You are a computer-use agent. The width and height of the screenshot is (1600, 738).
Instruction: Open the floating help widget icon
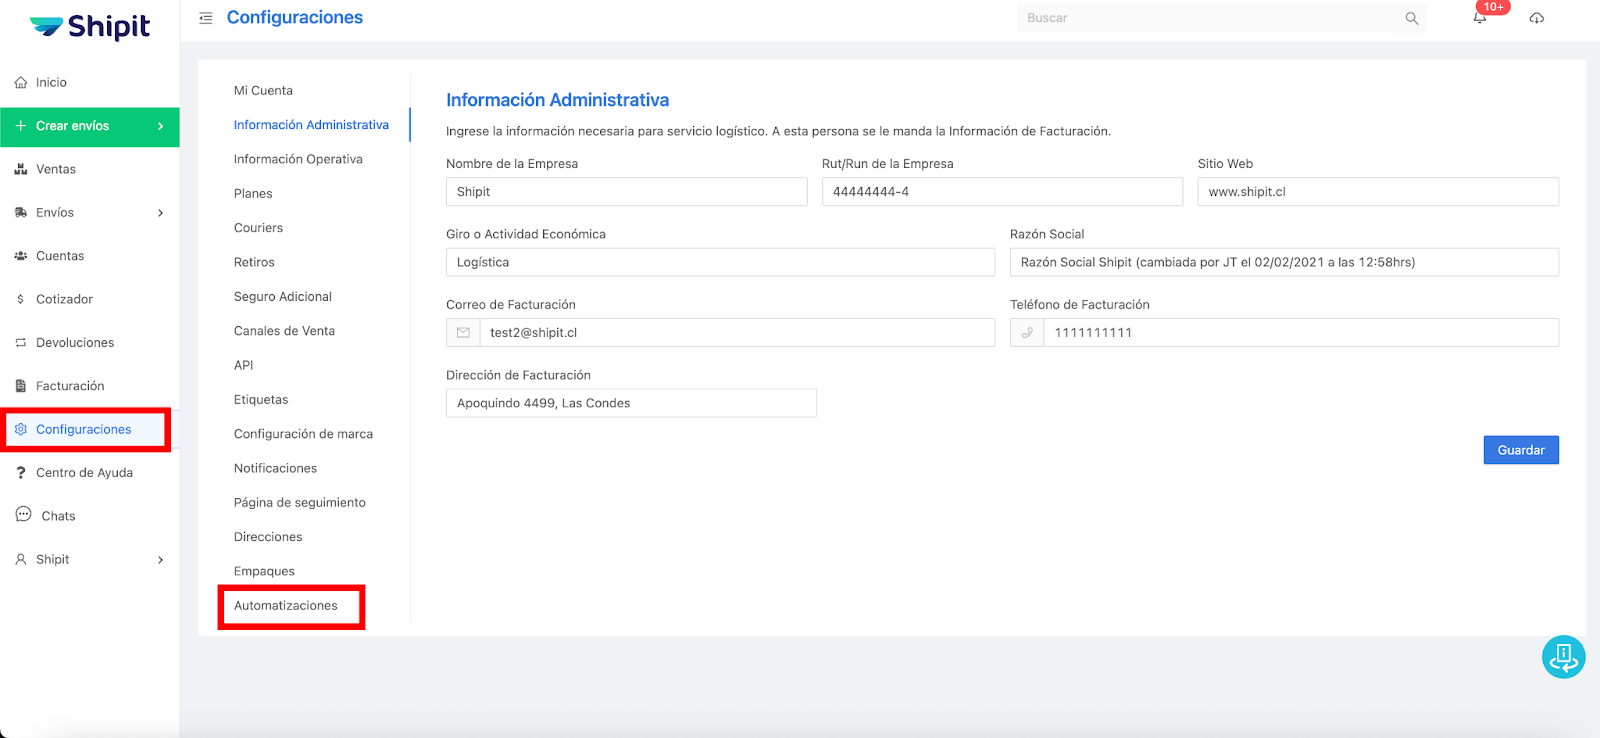tap(1563, 657)
